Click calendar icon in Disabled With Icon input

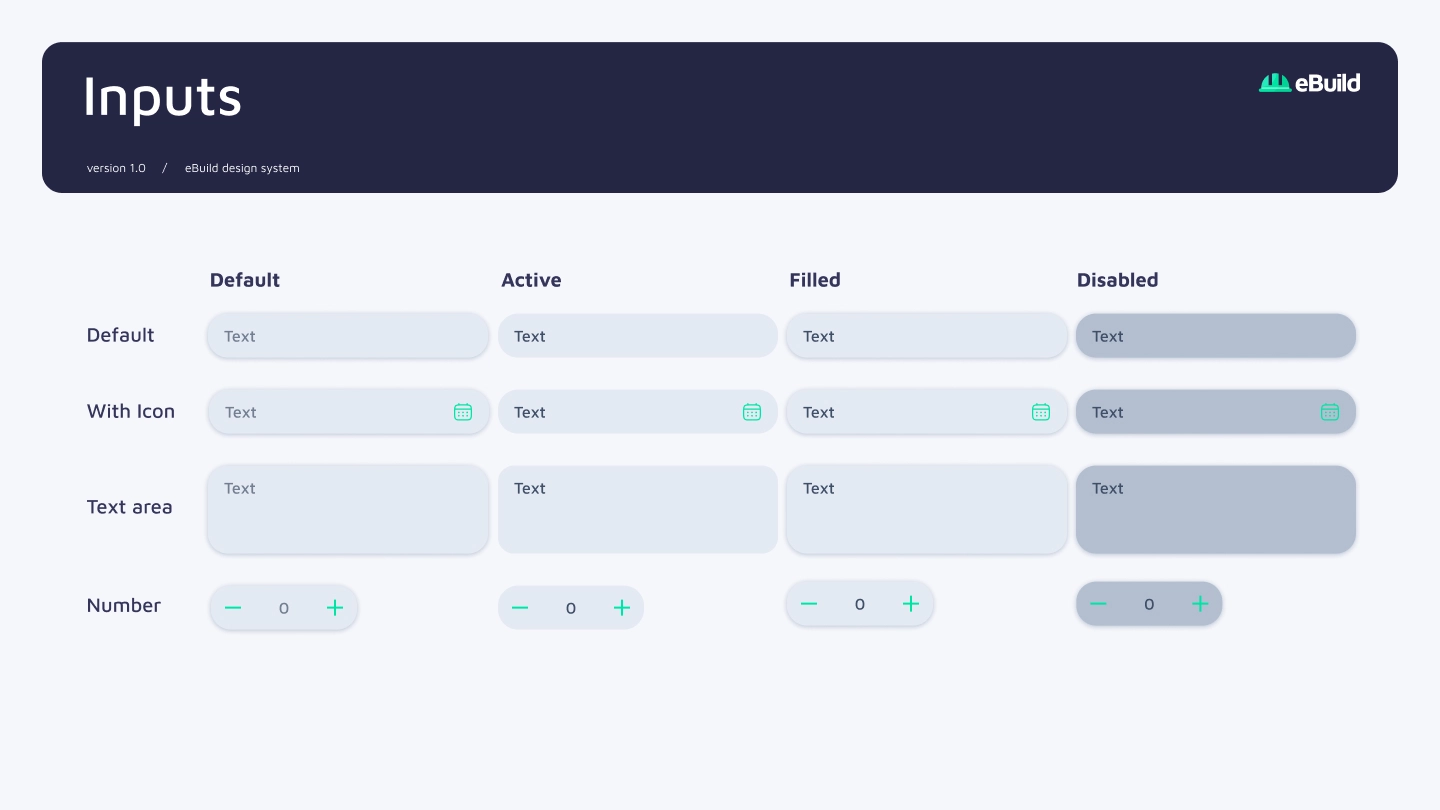(x=1330, y=412)
